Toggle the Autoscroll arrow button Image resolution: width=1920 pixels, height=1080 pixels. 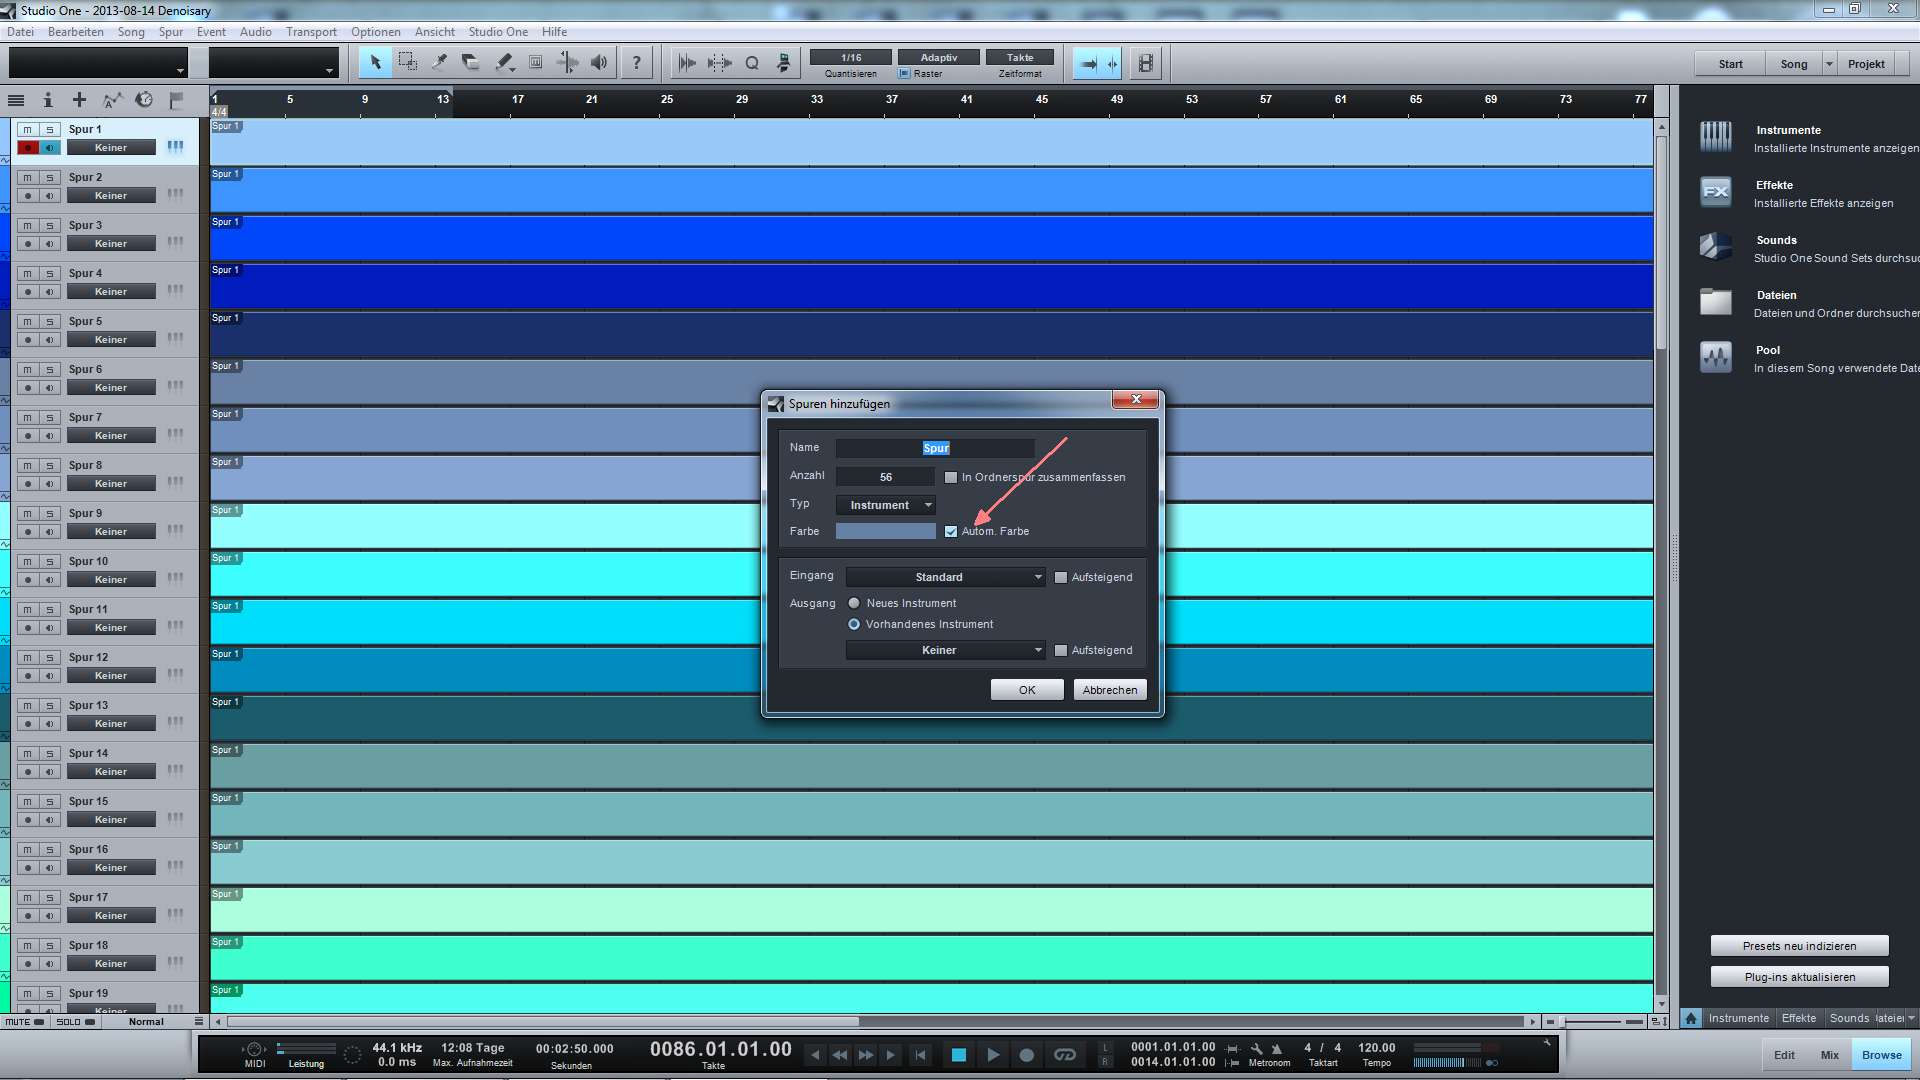(x=1088, y=63)
